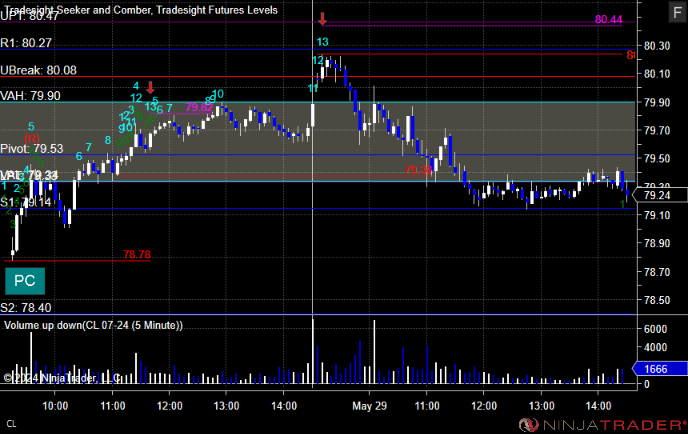The height and width of the screenshot is (434, 688).
Task: Click the 79.50 price axis label
Action: [x=657, y=158]
